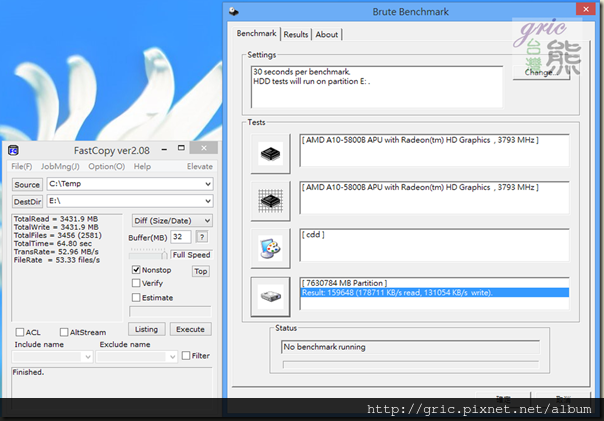Open buffer size help question mark

click(202, 237)
